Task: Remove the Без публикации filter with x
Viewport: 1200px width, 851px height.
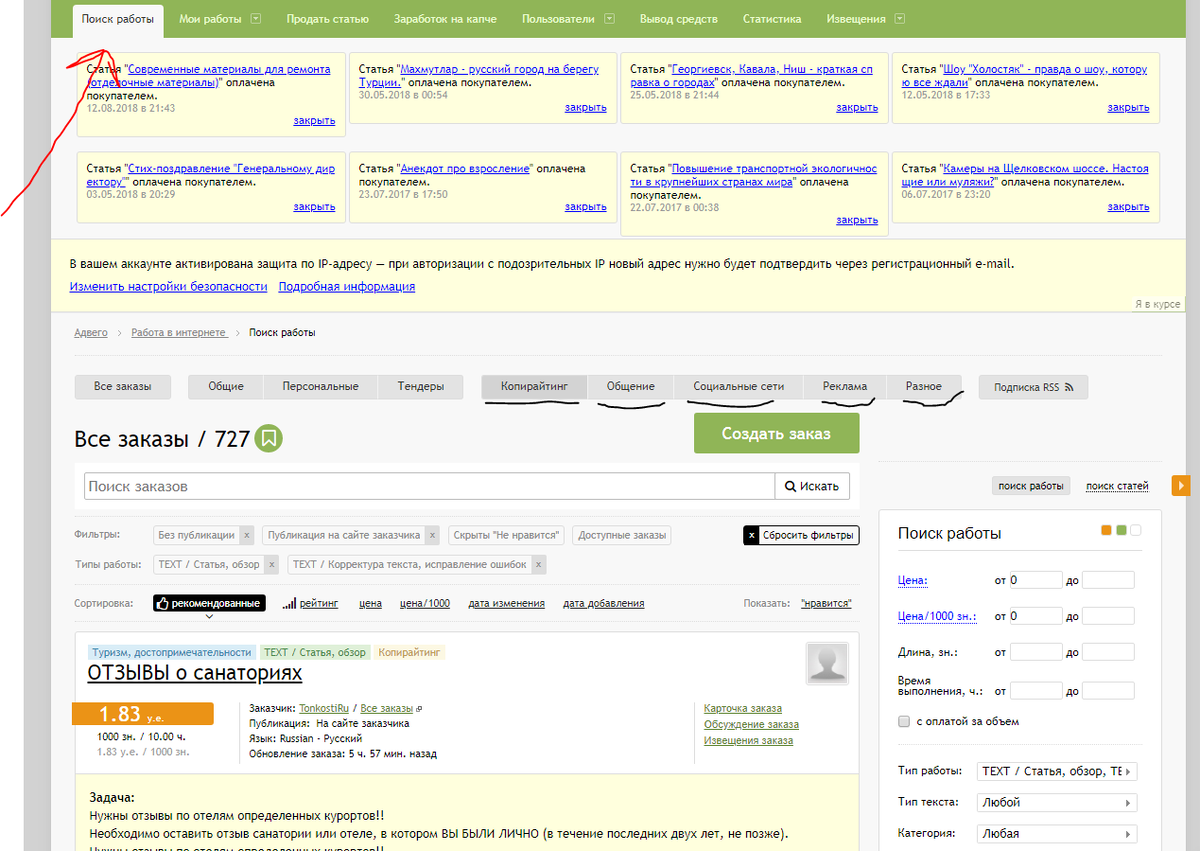Action: tap(247, 535)
